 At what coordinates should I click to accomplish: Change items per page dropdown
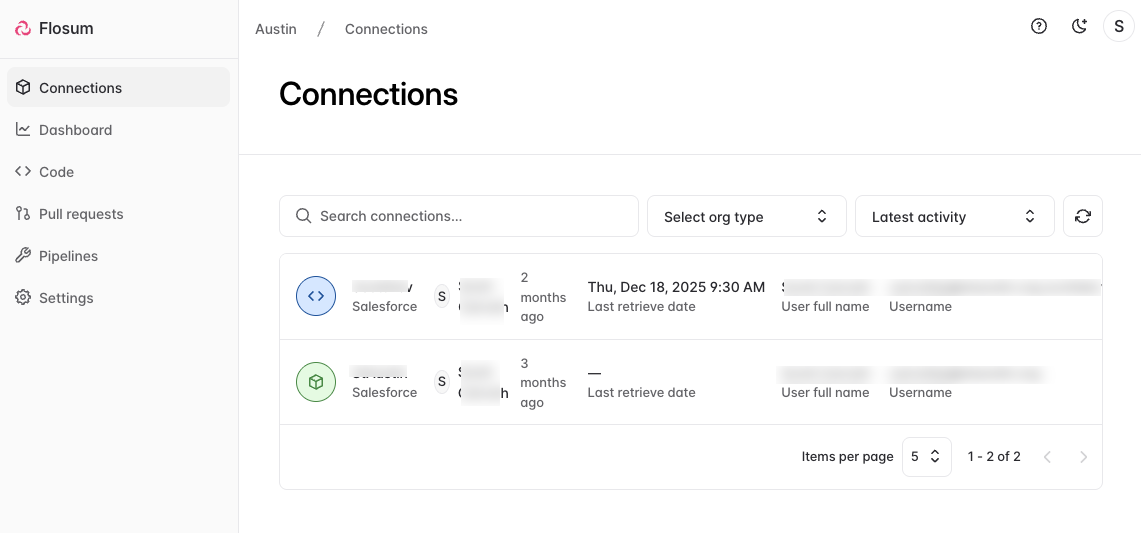pos(926,456)
